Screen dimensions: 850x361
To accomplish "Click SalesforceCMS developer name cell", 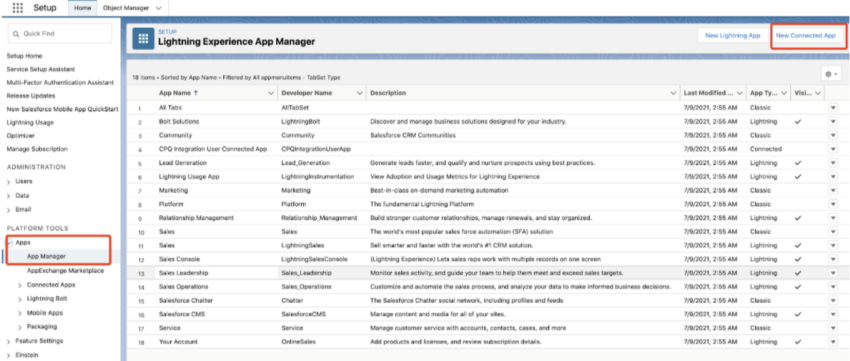I will [303, 314].
